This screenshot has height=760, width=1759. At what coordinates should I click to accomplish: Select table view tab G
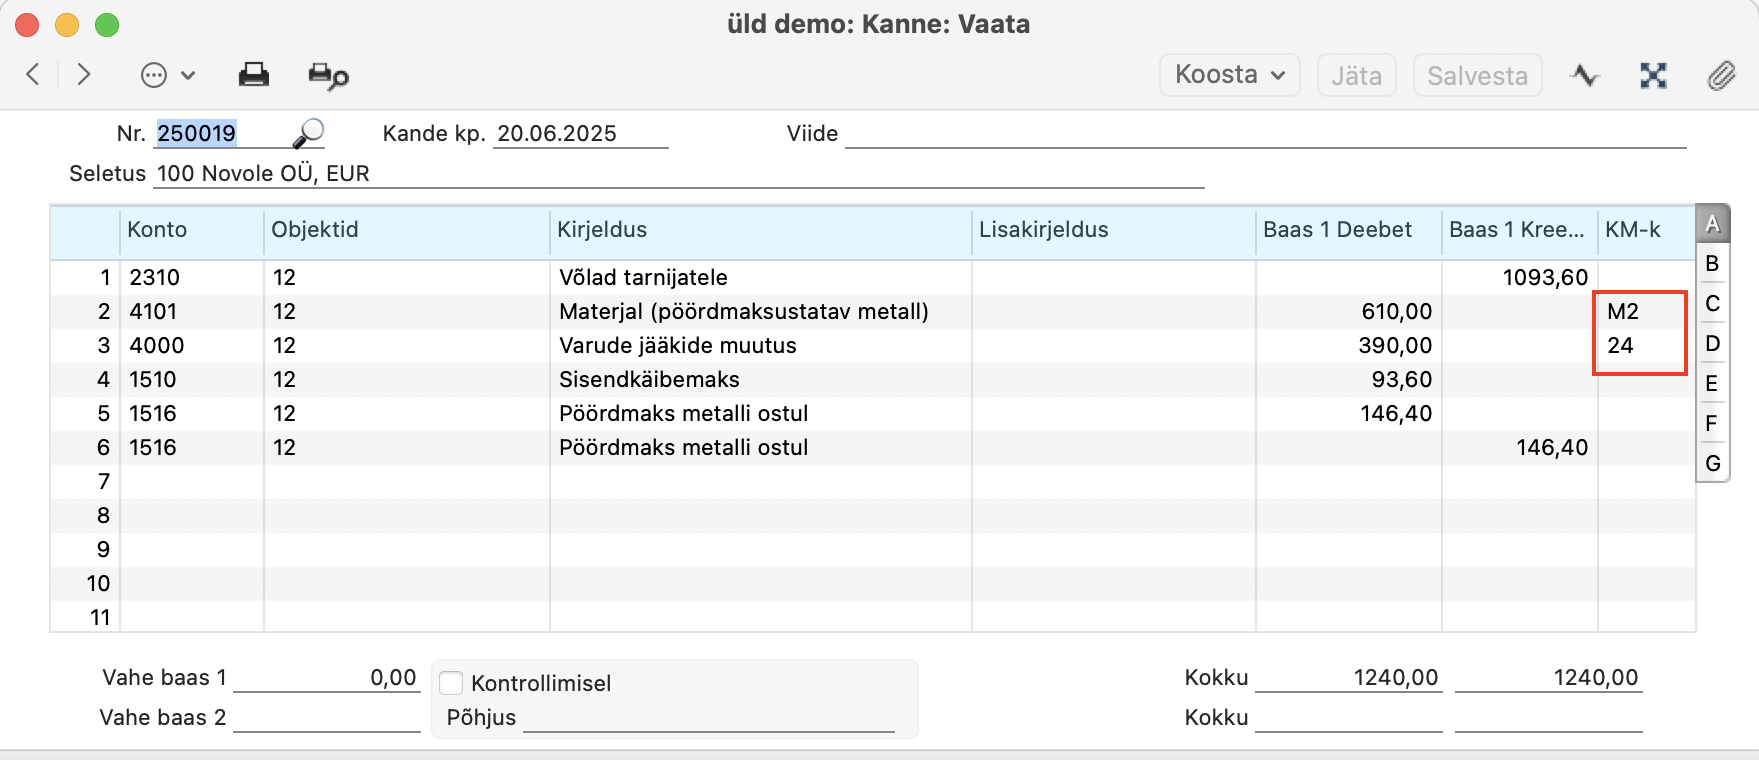[1712, 463]
